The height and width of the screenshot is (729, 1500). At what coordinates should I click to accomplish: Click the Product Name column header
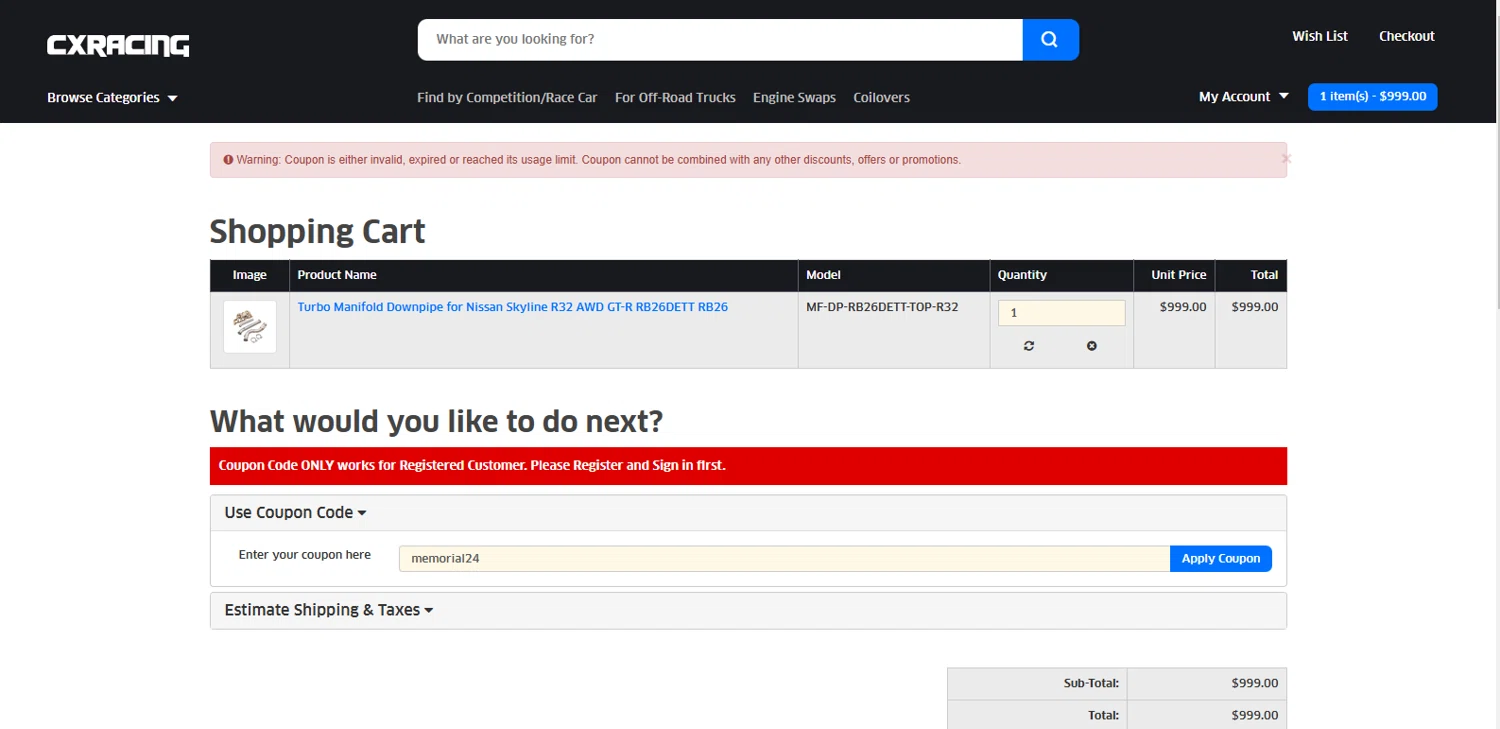pos(337,275)
